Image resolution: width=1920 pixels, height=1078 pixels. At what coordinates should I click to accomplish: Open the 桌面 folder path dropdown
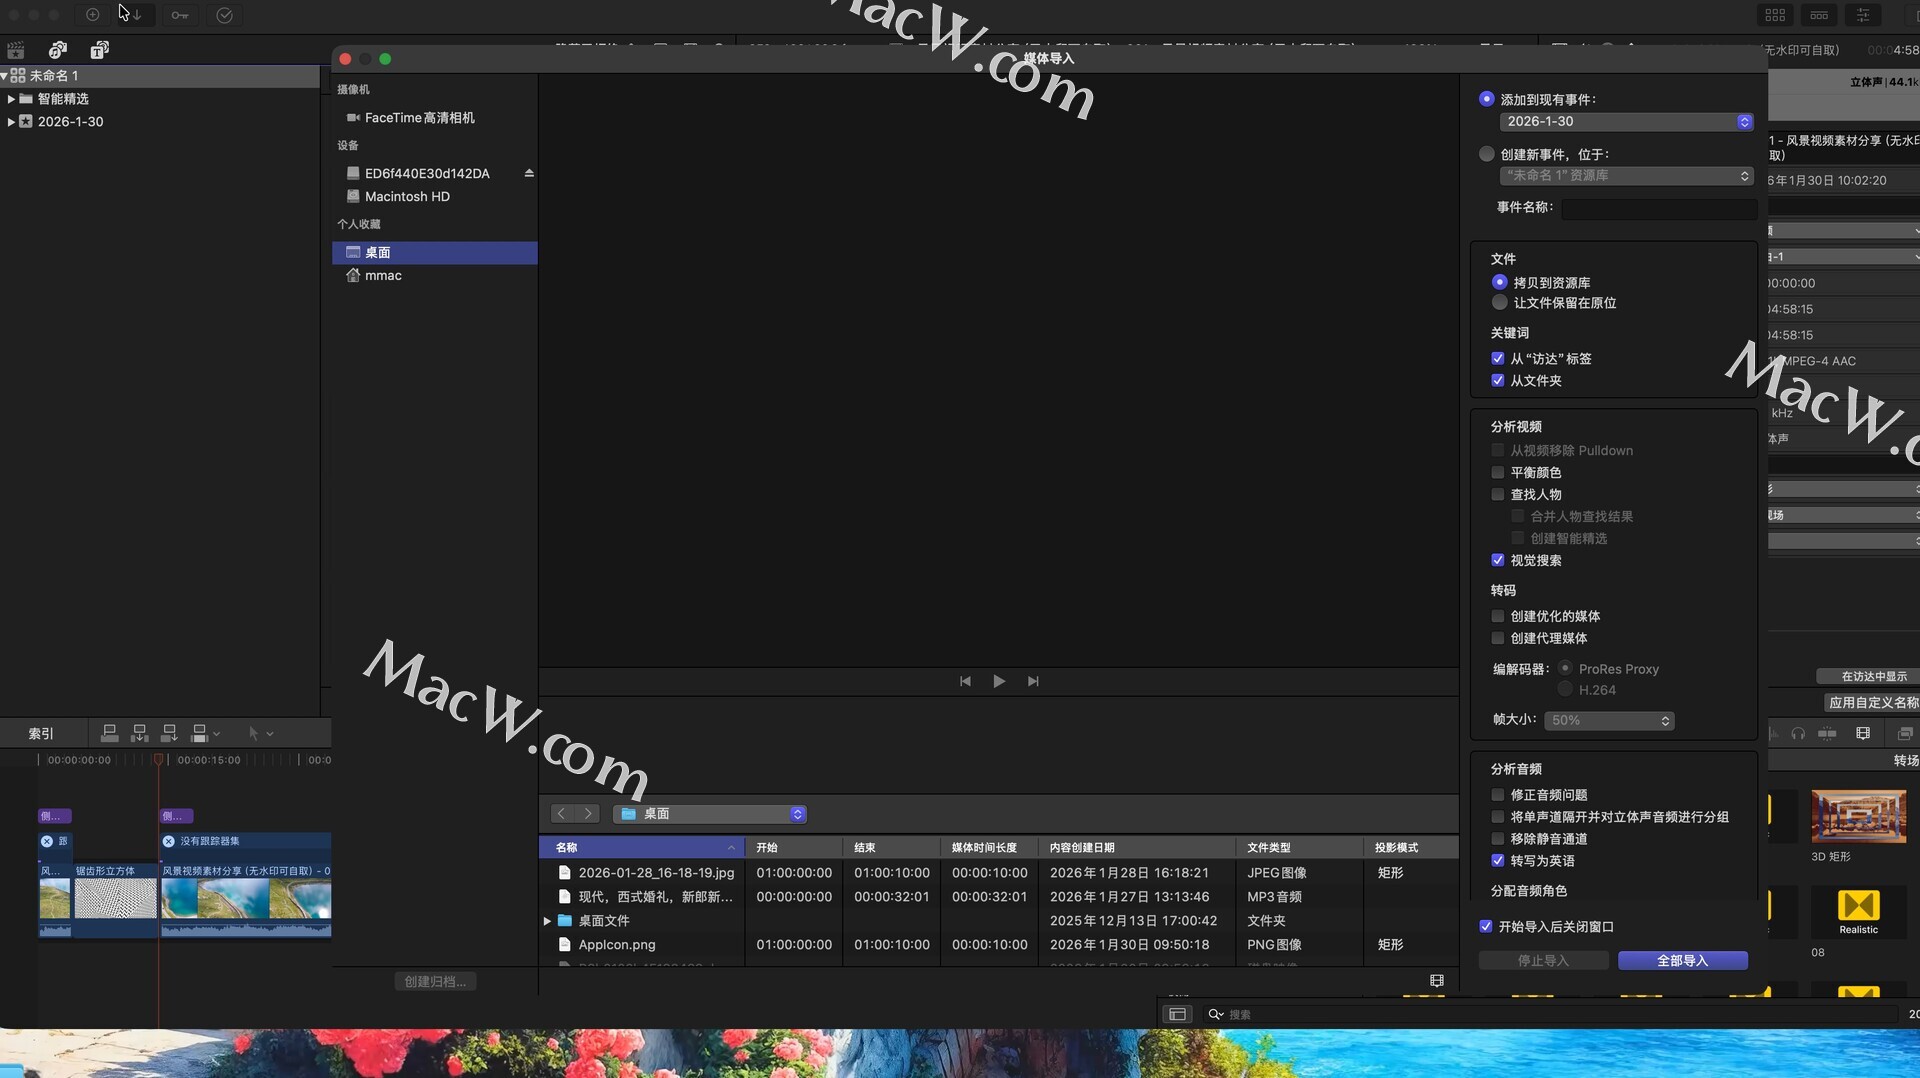tap(710, 814)
